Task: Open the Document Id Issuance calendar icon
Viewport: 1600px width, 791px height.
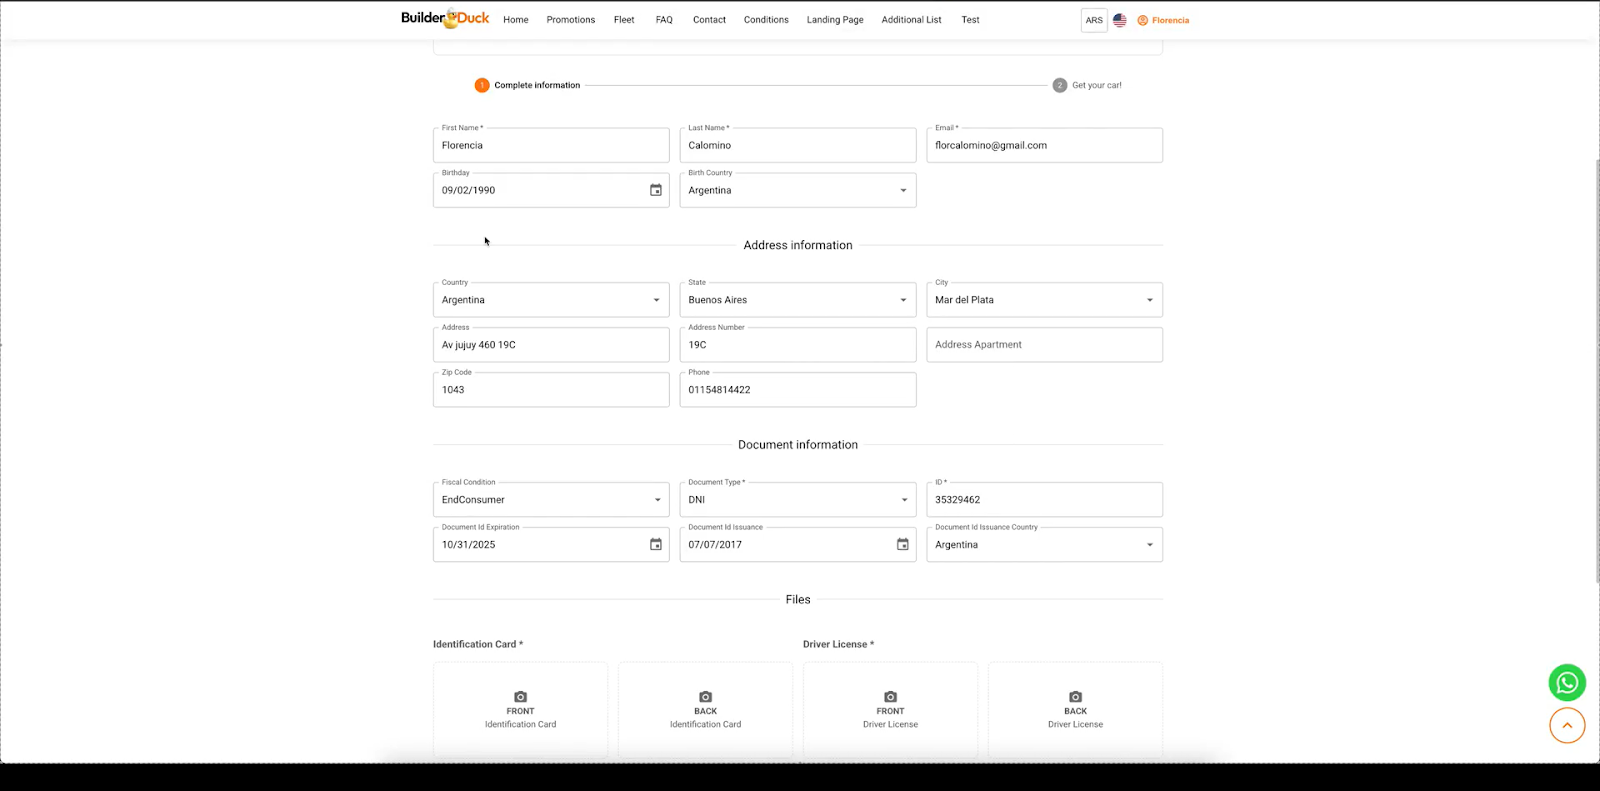Action: coord(903,545)
